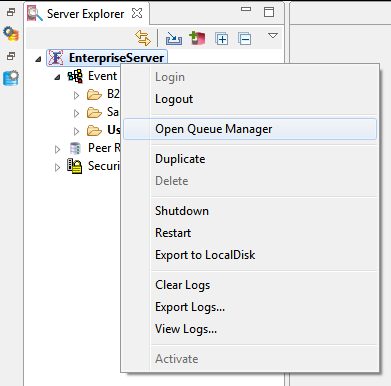Click the collapse all minus icon
This screenshot has width=391, height=386.
[245, 39]
